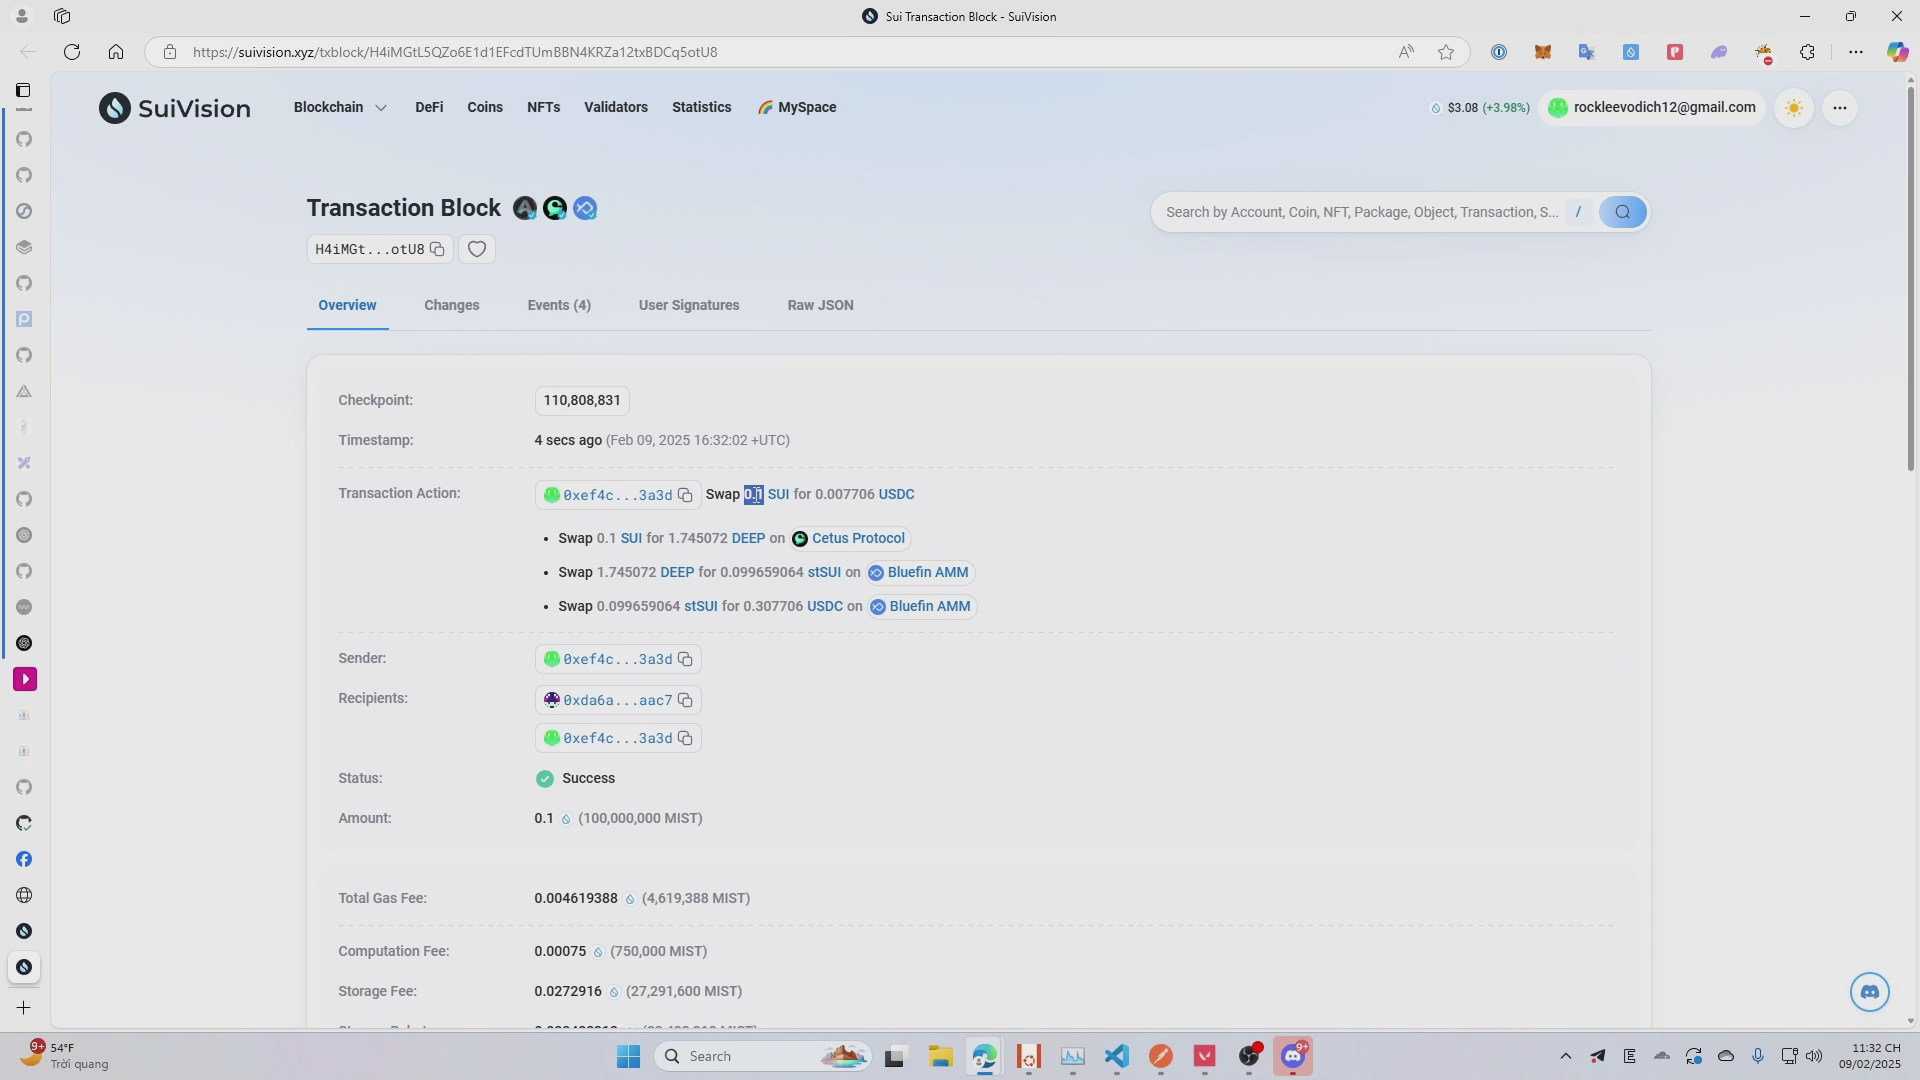Open sender address 0xef4c...3a3d link
The width and height of the screenshot is (1920, 1080).
tap(617, 659)
